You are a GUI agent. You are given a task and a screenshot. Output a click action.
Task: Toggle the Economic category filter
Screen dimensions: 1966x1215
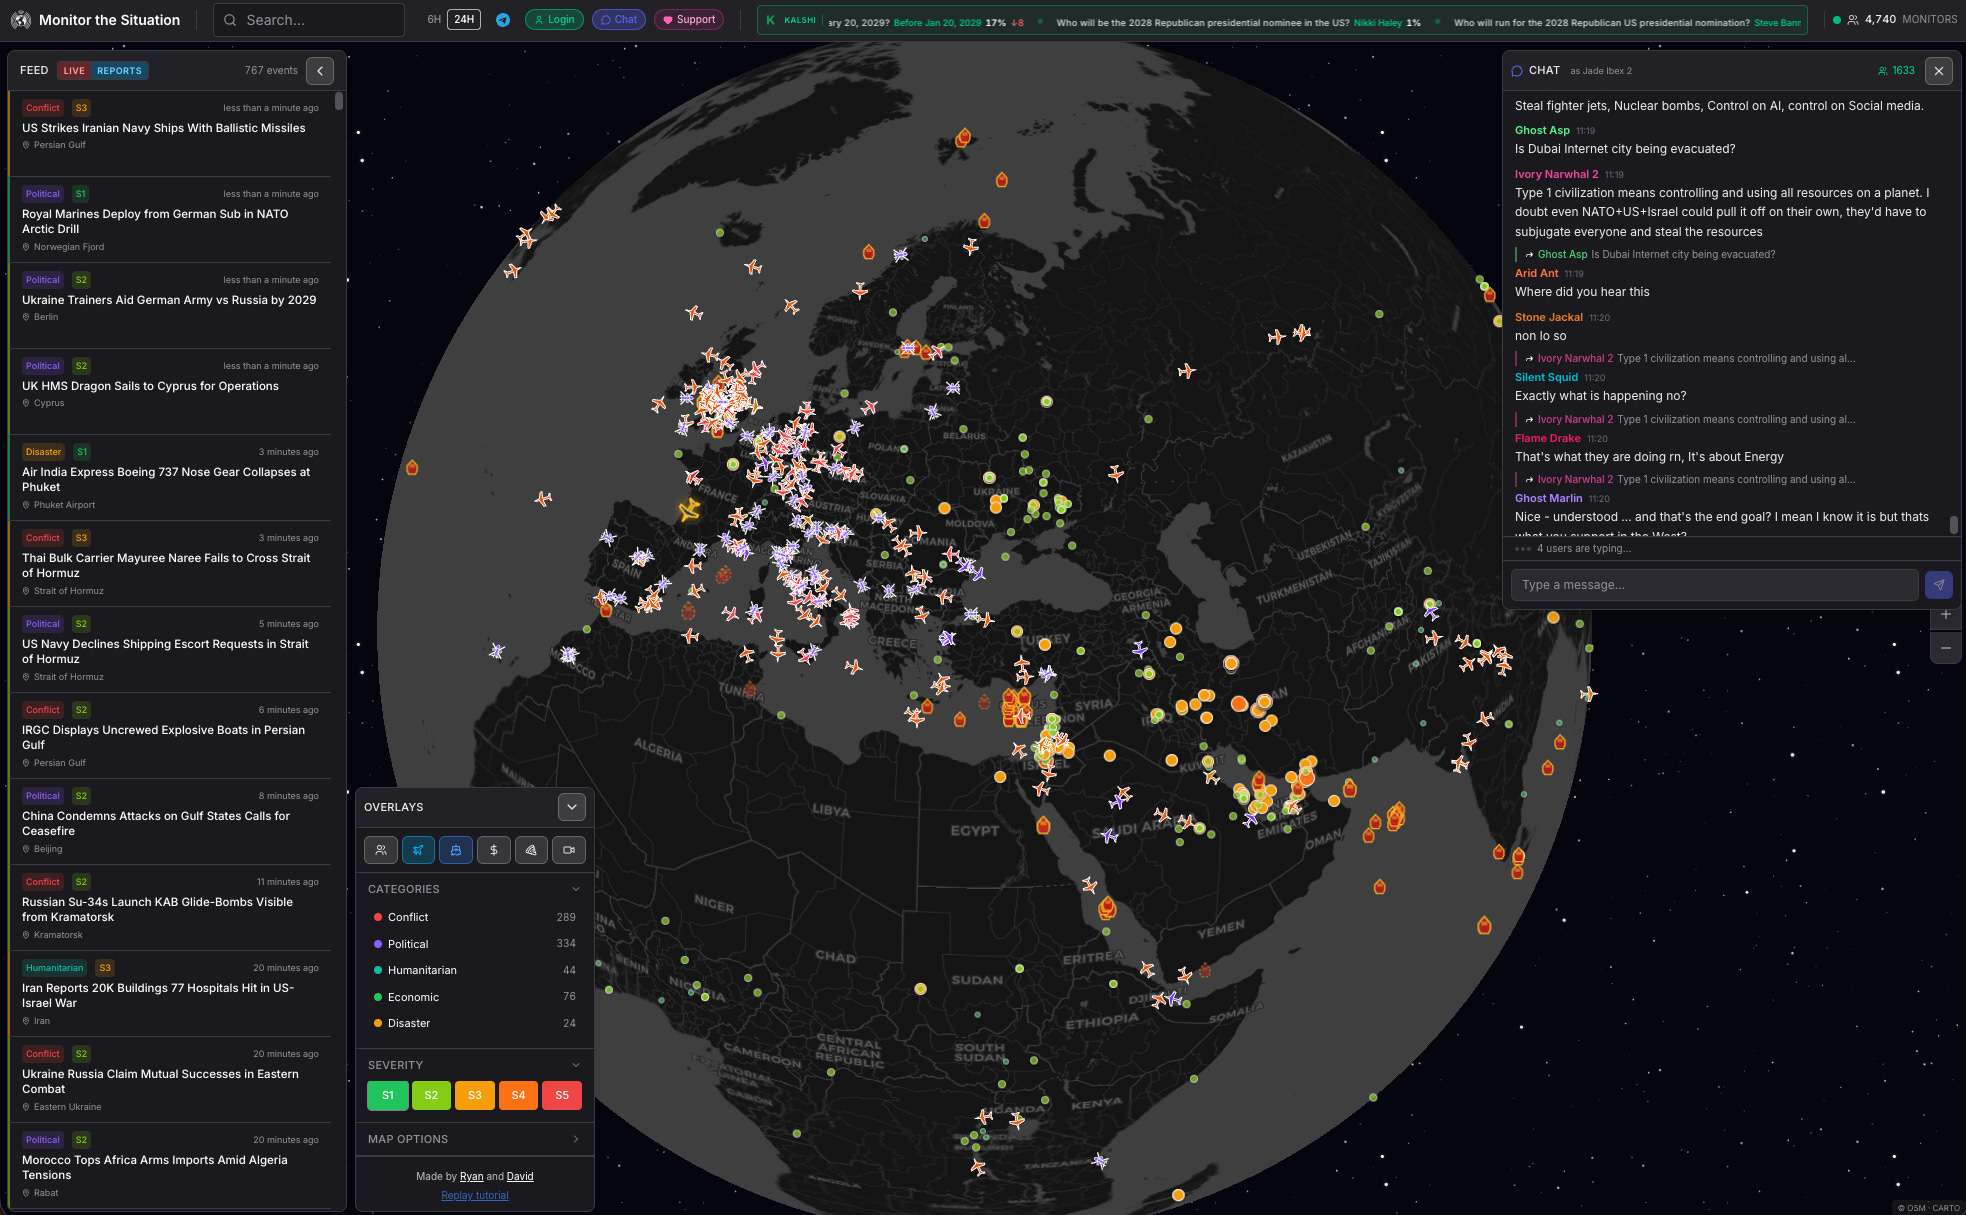(x=413, y=997)
